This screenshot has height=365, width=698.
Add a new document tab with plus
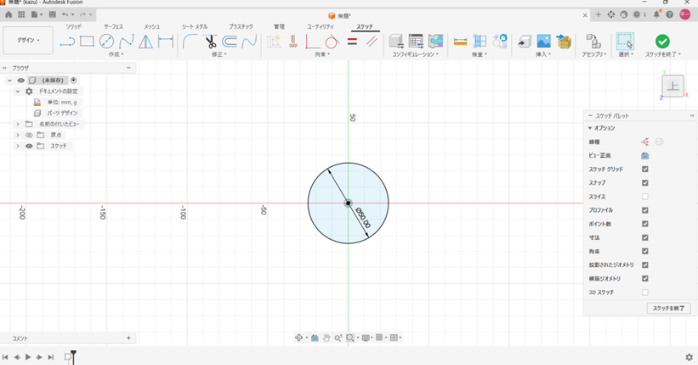tap(598, 15)
